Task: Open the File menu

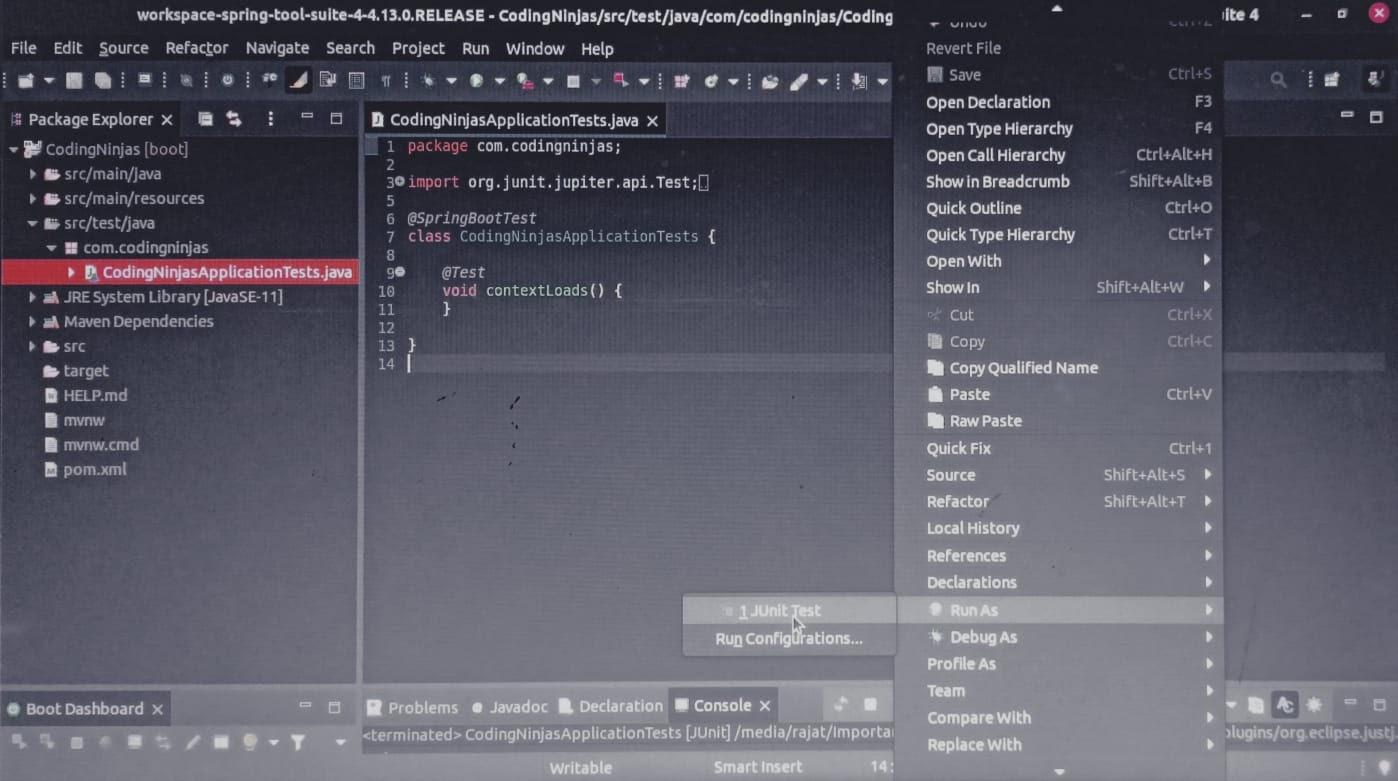Action: tap(23, 48)
